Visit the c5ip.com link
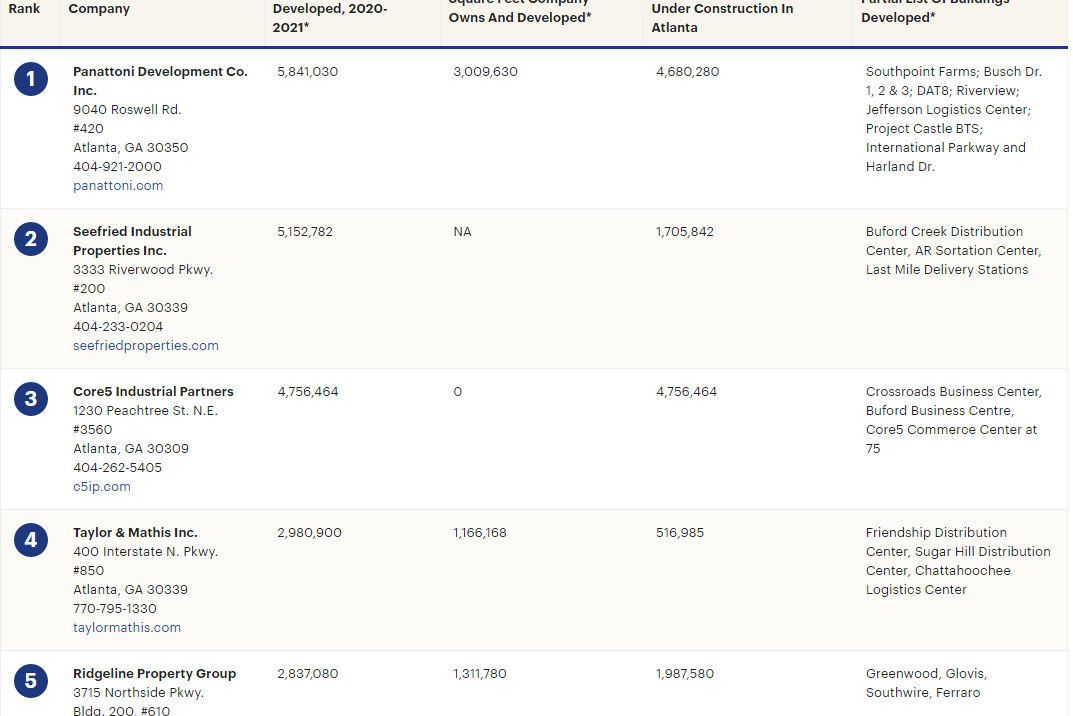This screenshot has height=716, width=1073. (101, 487)
